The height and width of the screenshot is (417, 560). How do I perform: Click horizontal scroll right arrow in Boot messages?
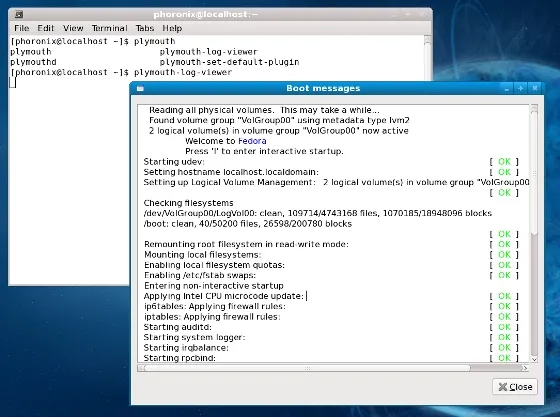coord(525,368)
